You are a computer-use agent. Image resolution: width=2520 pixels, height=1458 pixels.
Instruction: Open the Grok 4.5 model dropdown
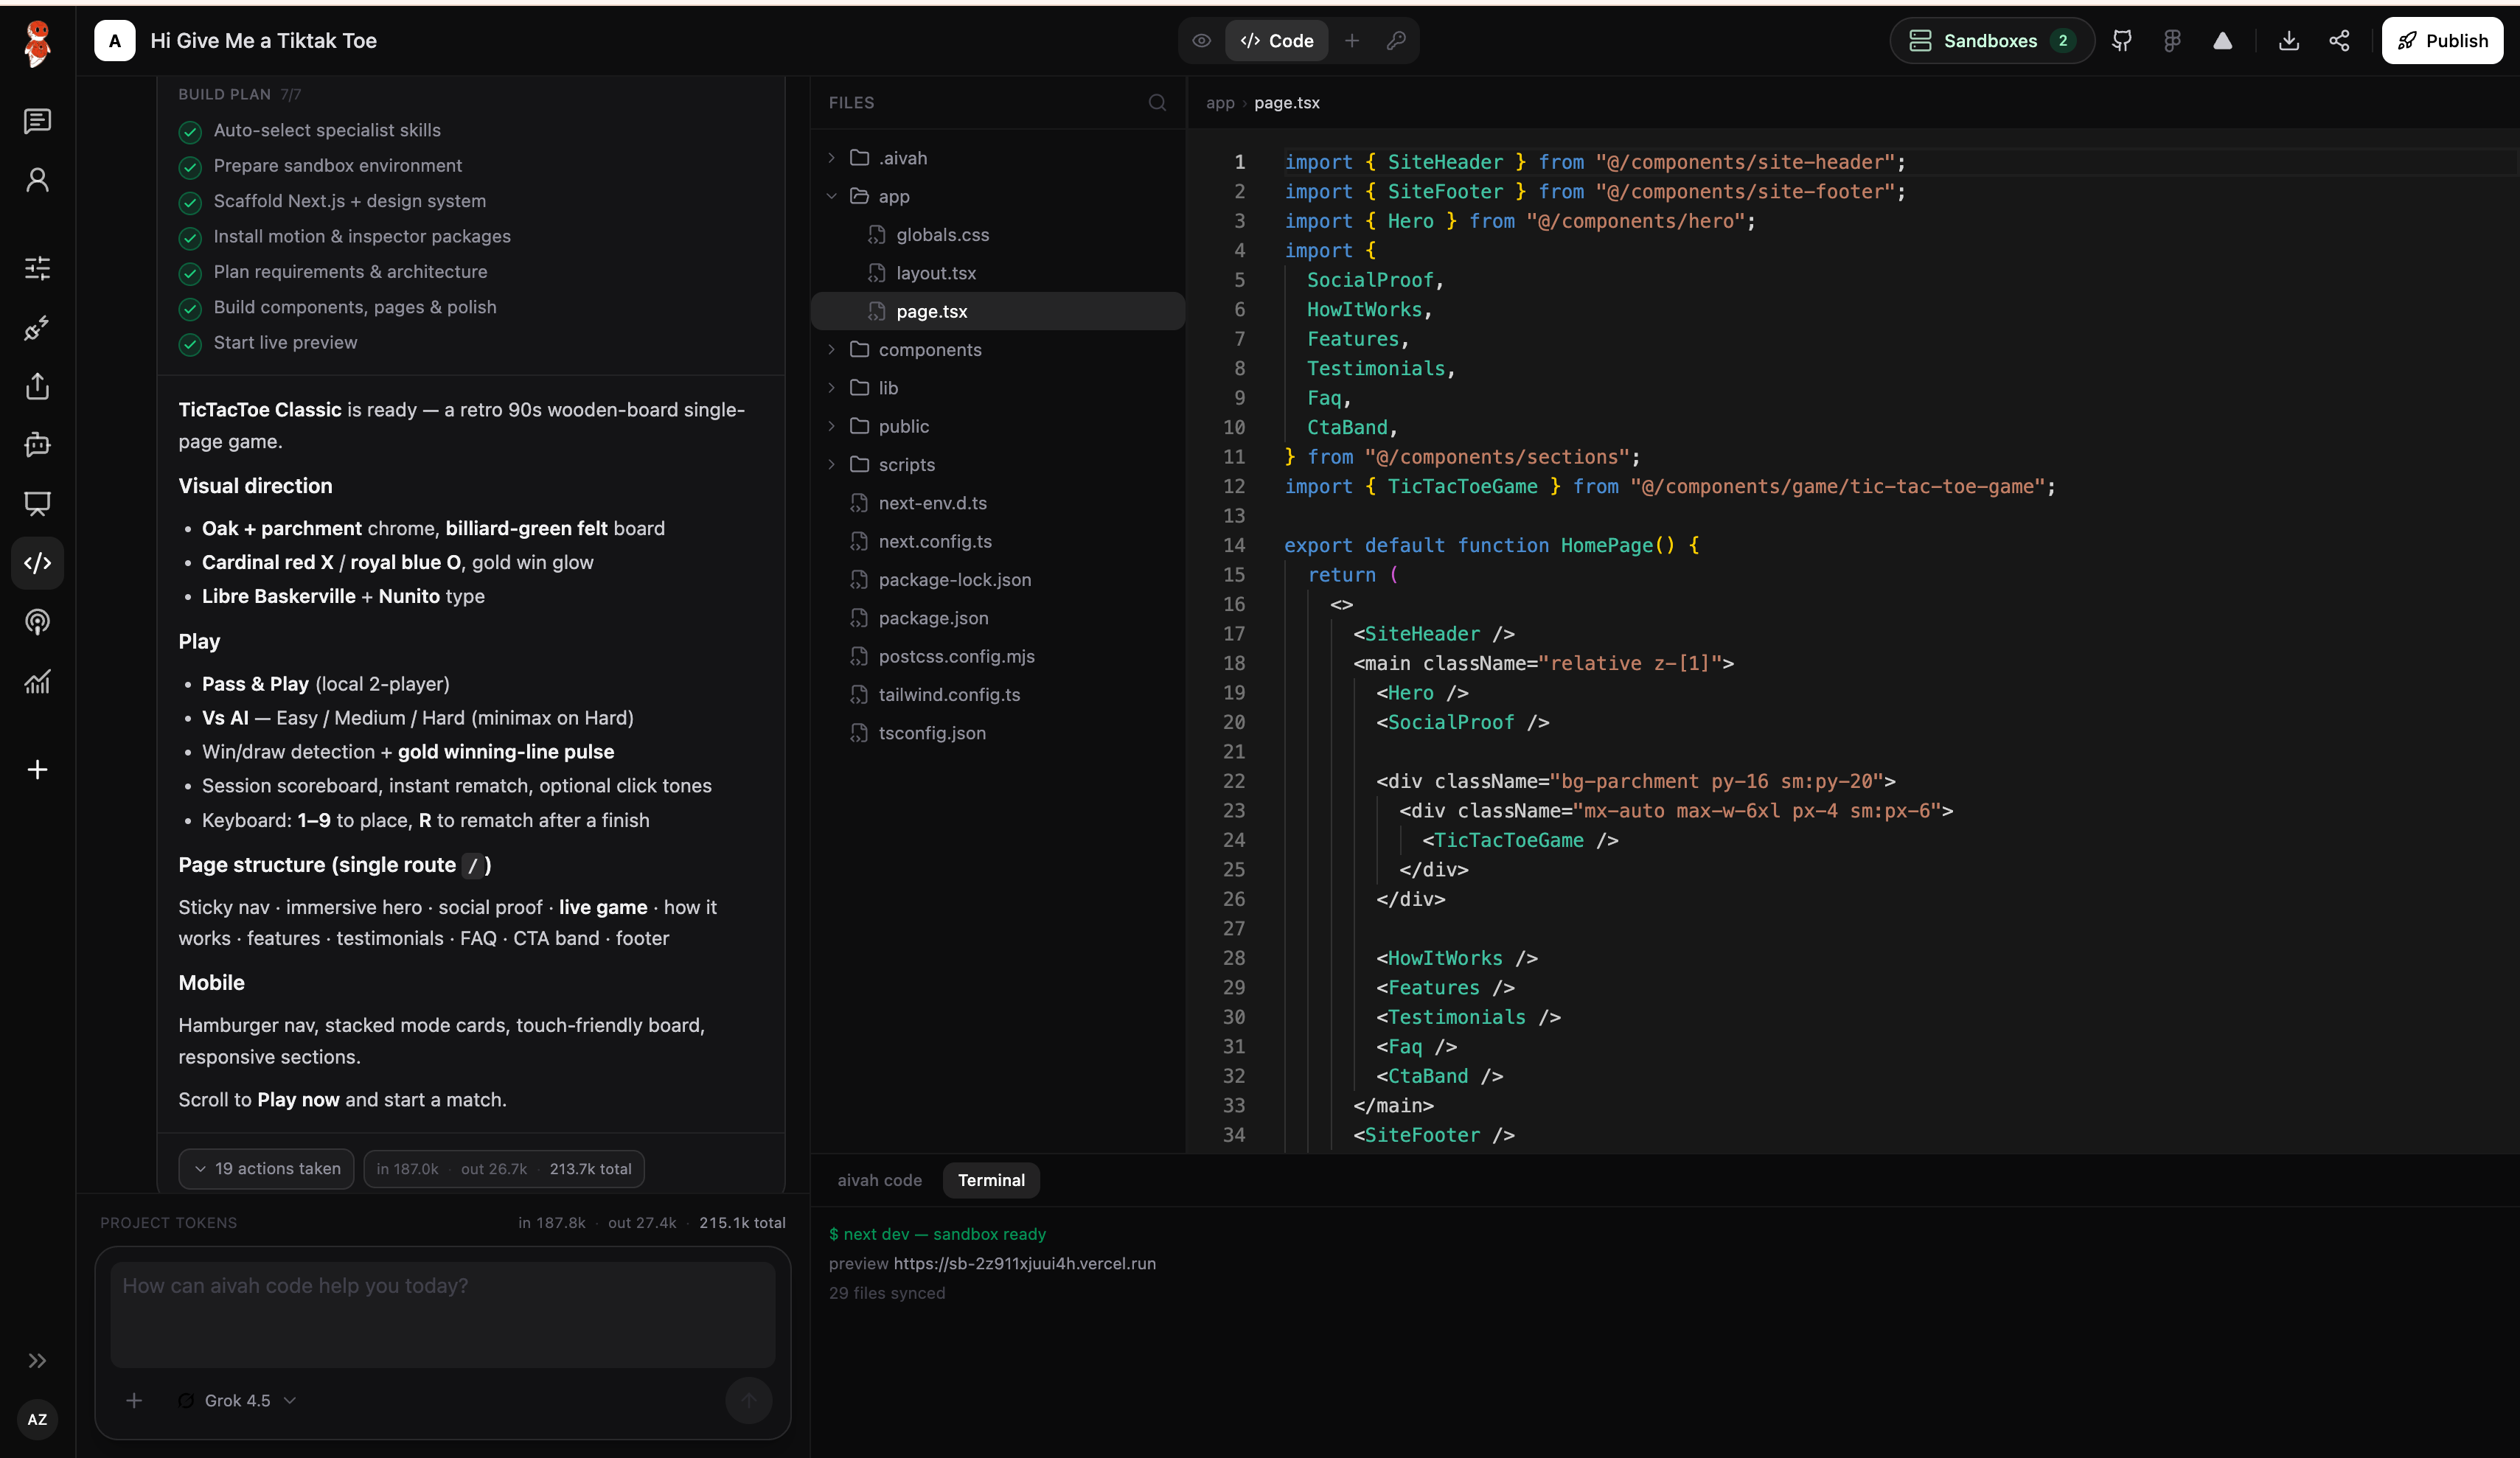tap(237, 1400)
